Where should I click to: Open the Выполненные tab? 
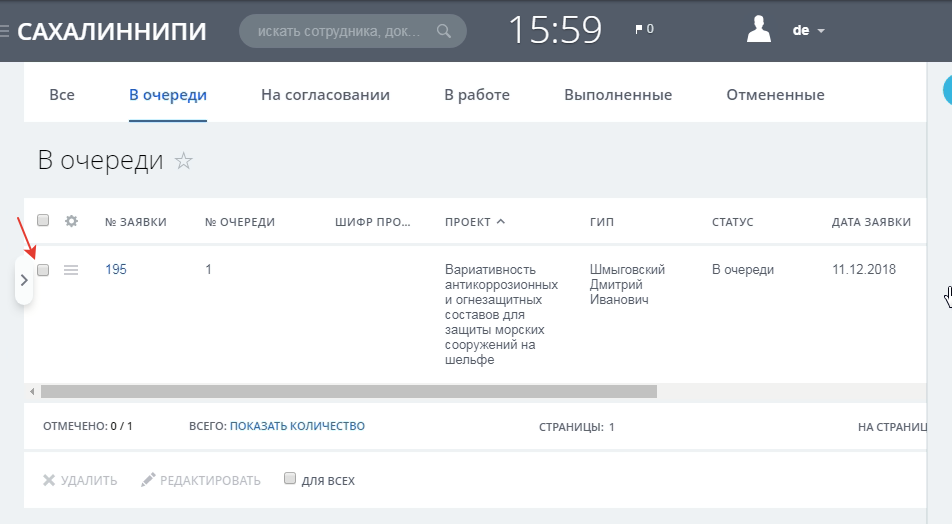point(617,95)
